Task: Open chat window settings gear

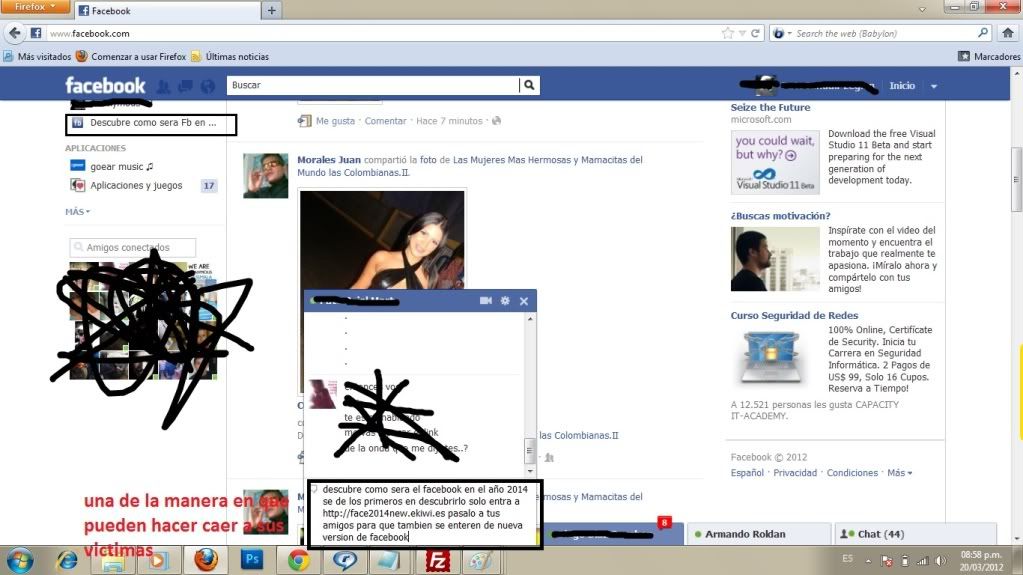Action: 505,300
